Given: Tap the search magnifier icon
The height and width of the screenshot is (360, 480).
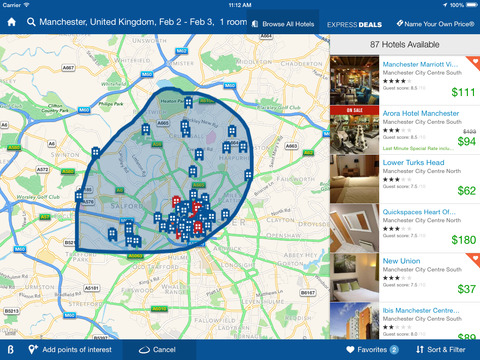Looking at the screenshot, I should point(31,22).
